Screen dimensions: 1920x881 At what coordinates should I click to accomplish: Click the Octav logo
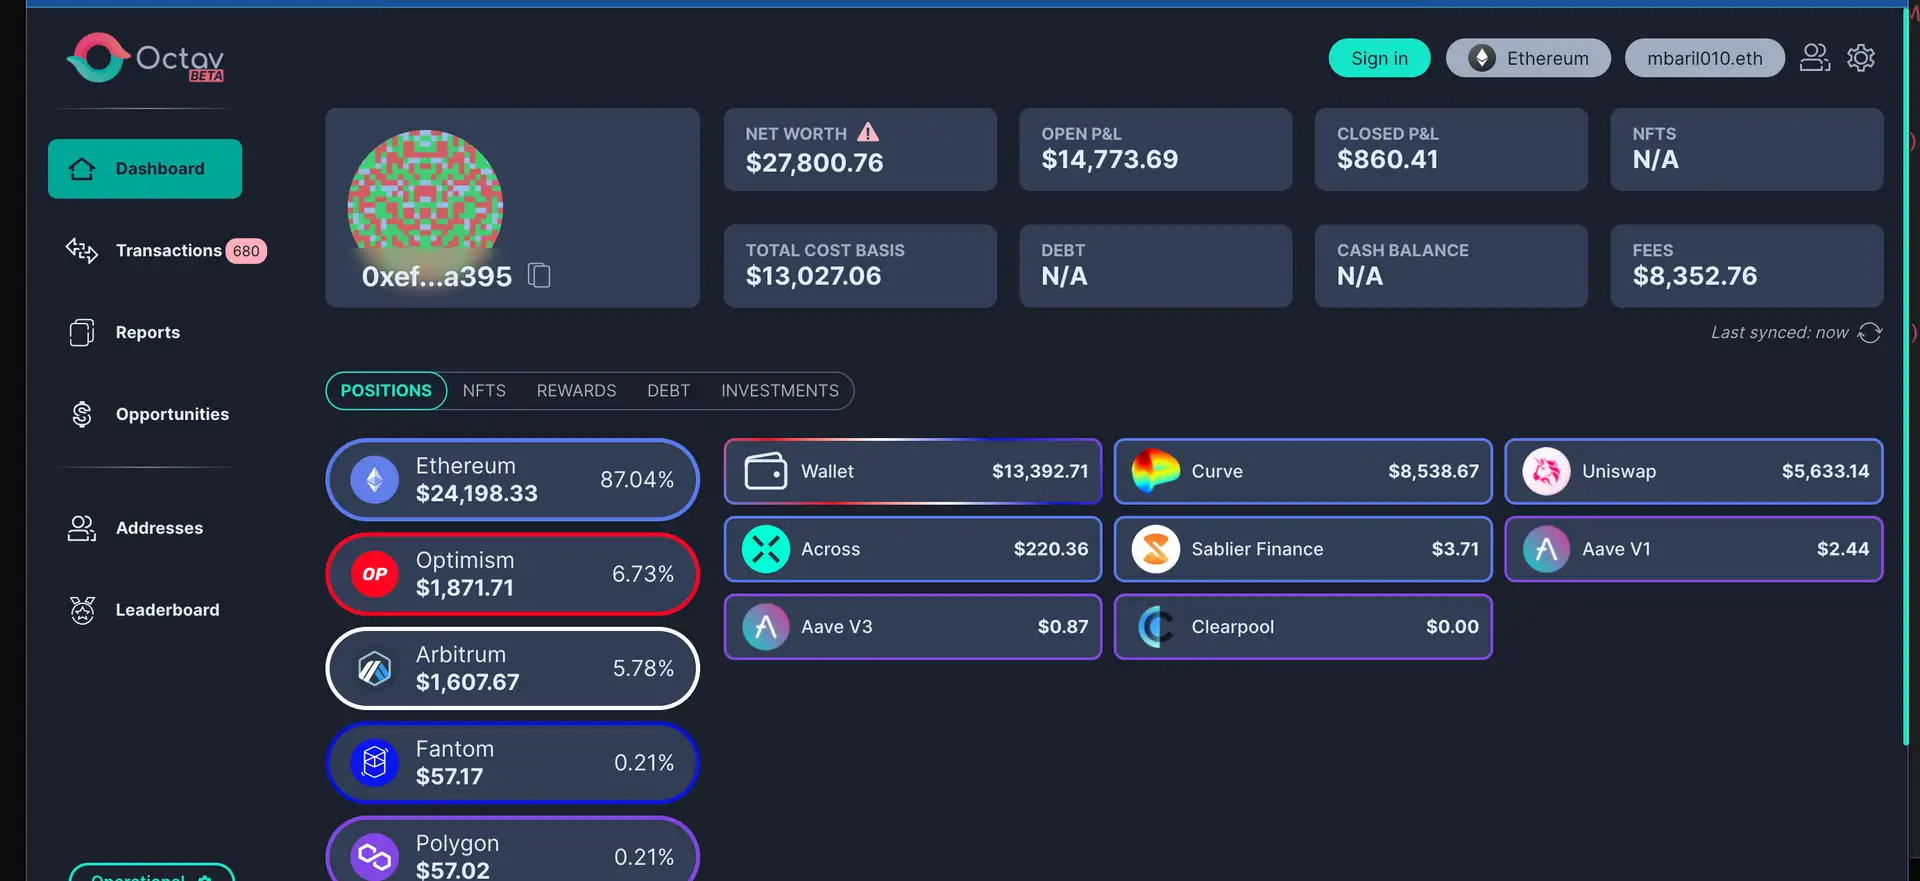[x=145, y=58]
